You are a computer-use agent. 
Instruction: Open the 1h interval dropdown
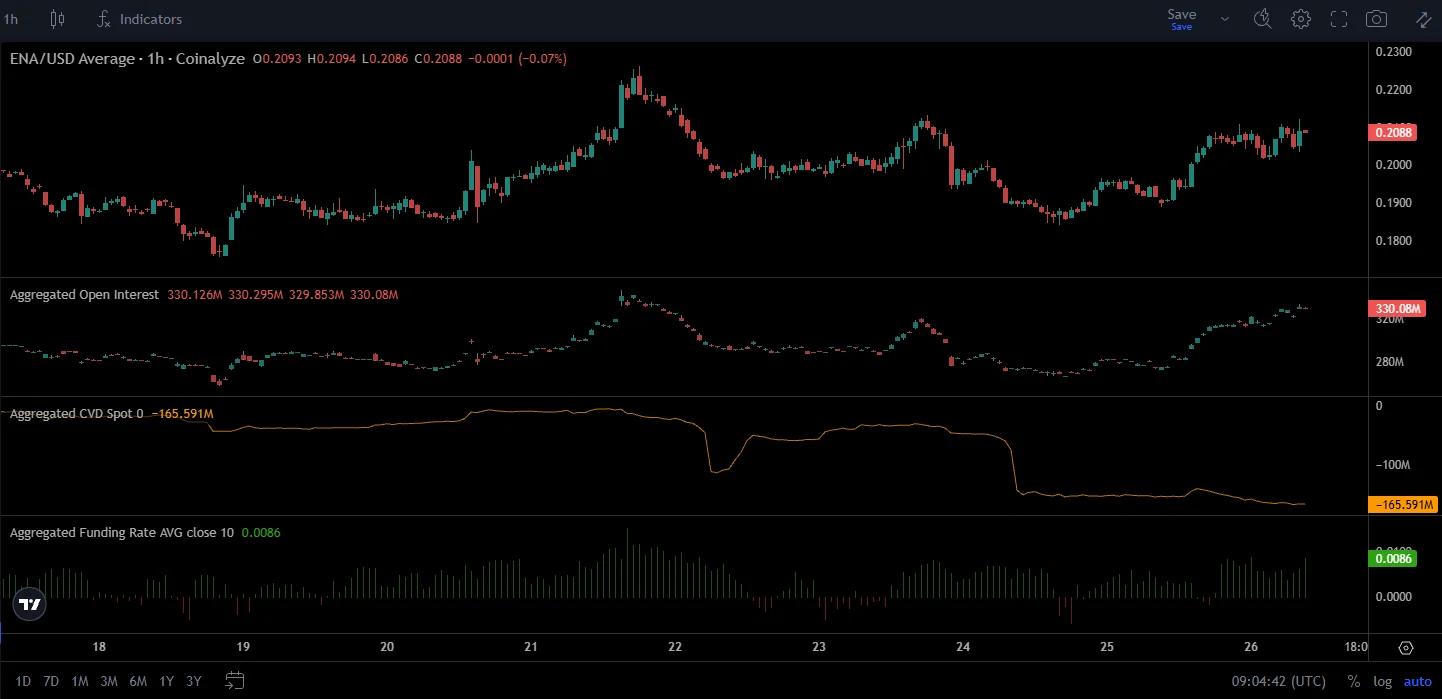tap(10, 19)
